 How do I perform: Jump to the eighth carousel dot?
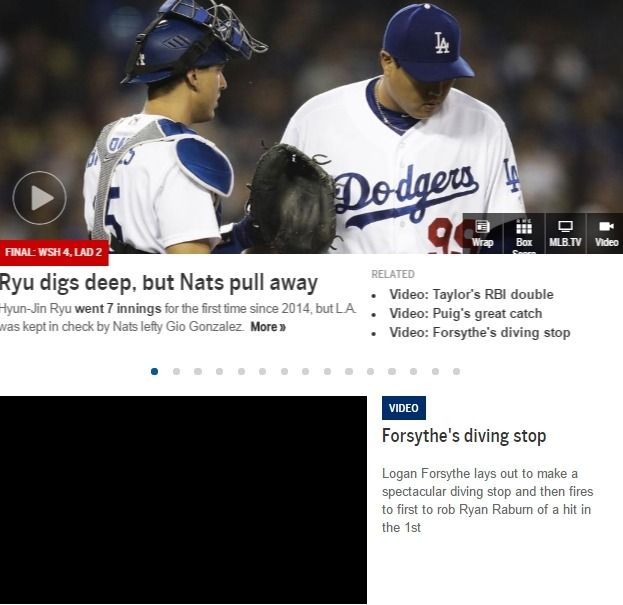306,371
